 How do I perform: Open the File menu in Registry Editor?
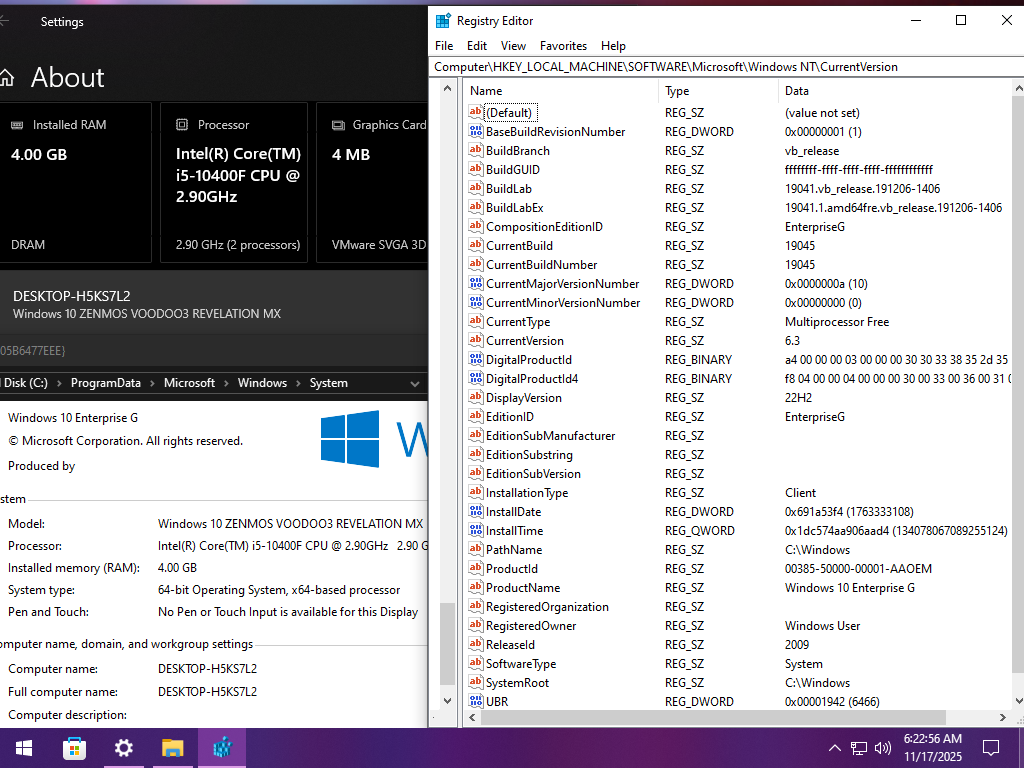443,46
